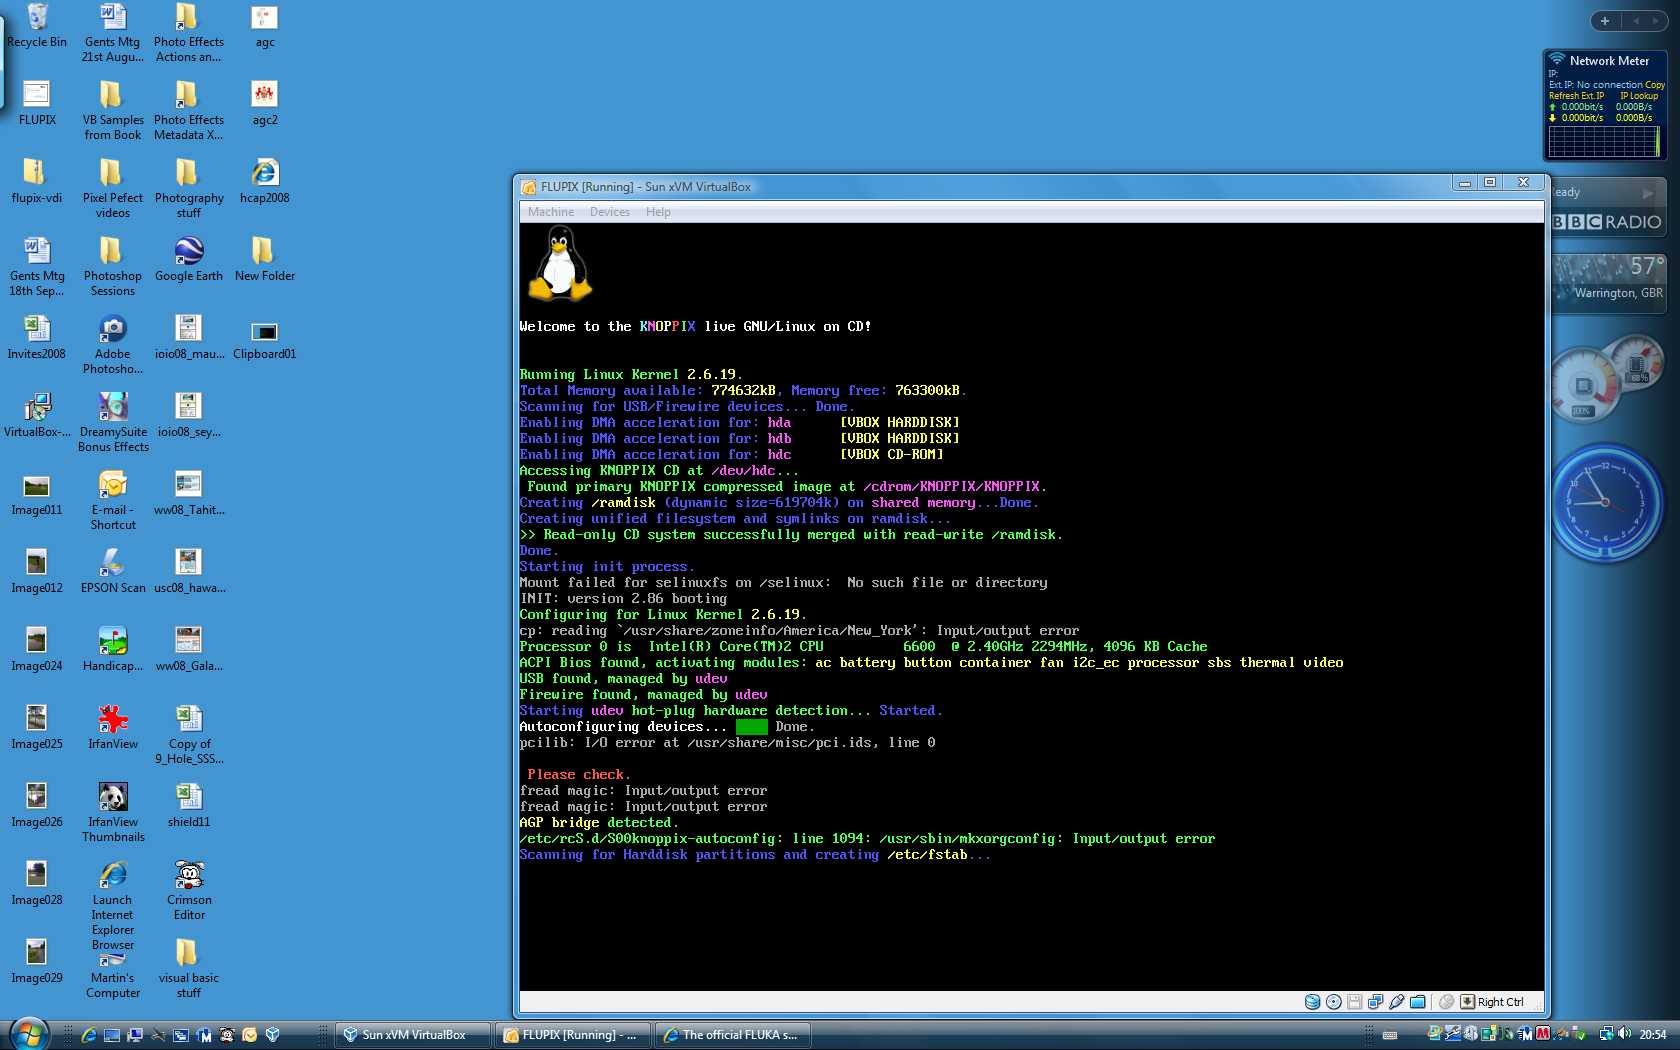Select the Photoshop Sessions folder
Screen dimensions: 1680x1050
click(113, 267)
